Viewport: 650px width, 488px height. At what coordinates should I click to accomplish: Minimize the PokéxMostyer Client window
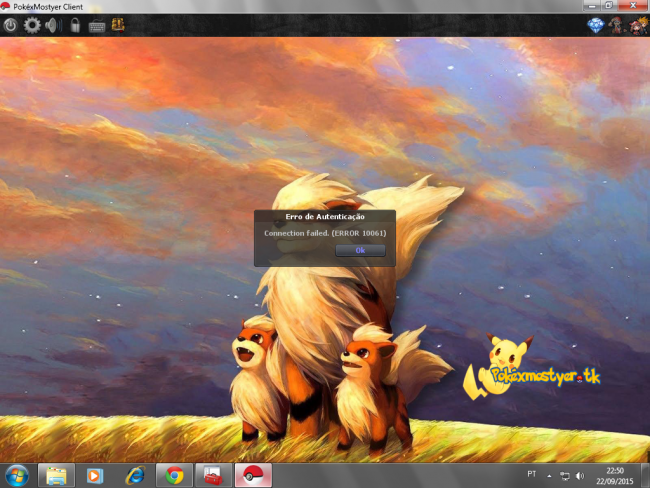click(x=592, y=6)
